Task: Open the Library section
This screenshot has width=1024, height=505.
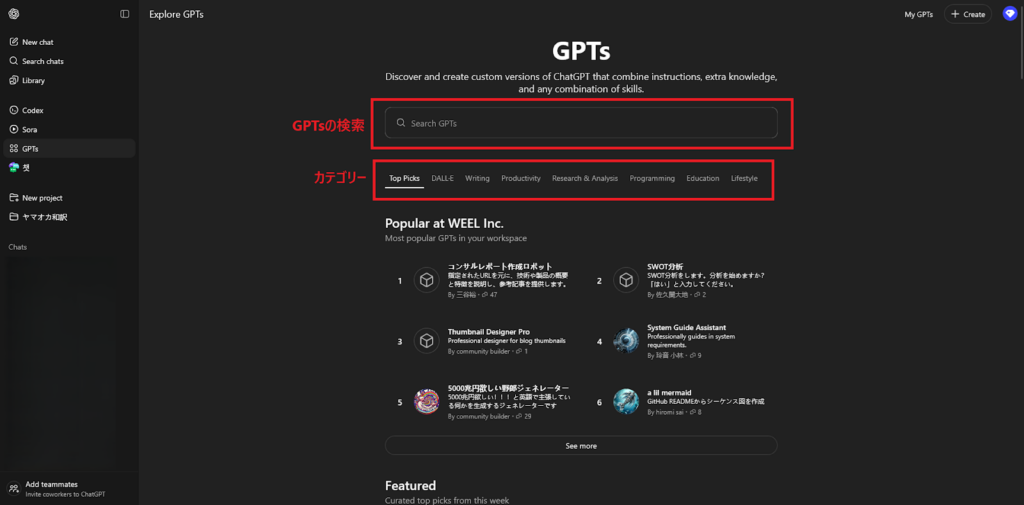Action: 69,80
